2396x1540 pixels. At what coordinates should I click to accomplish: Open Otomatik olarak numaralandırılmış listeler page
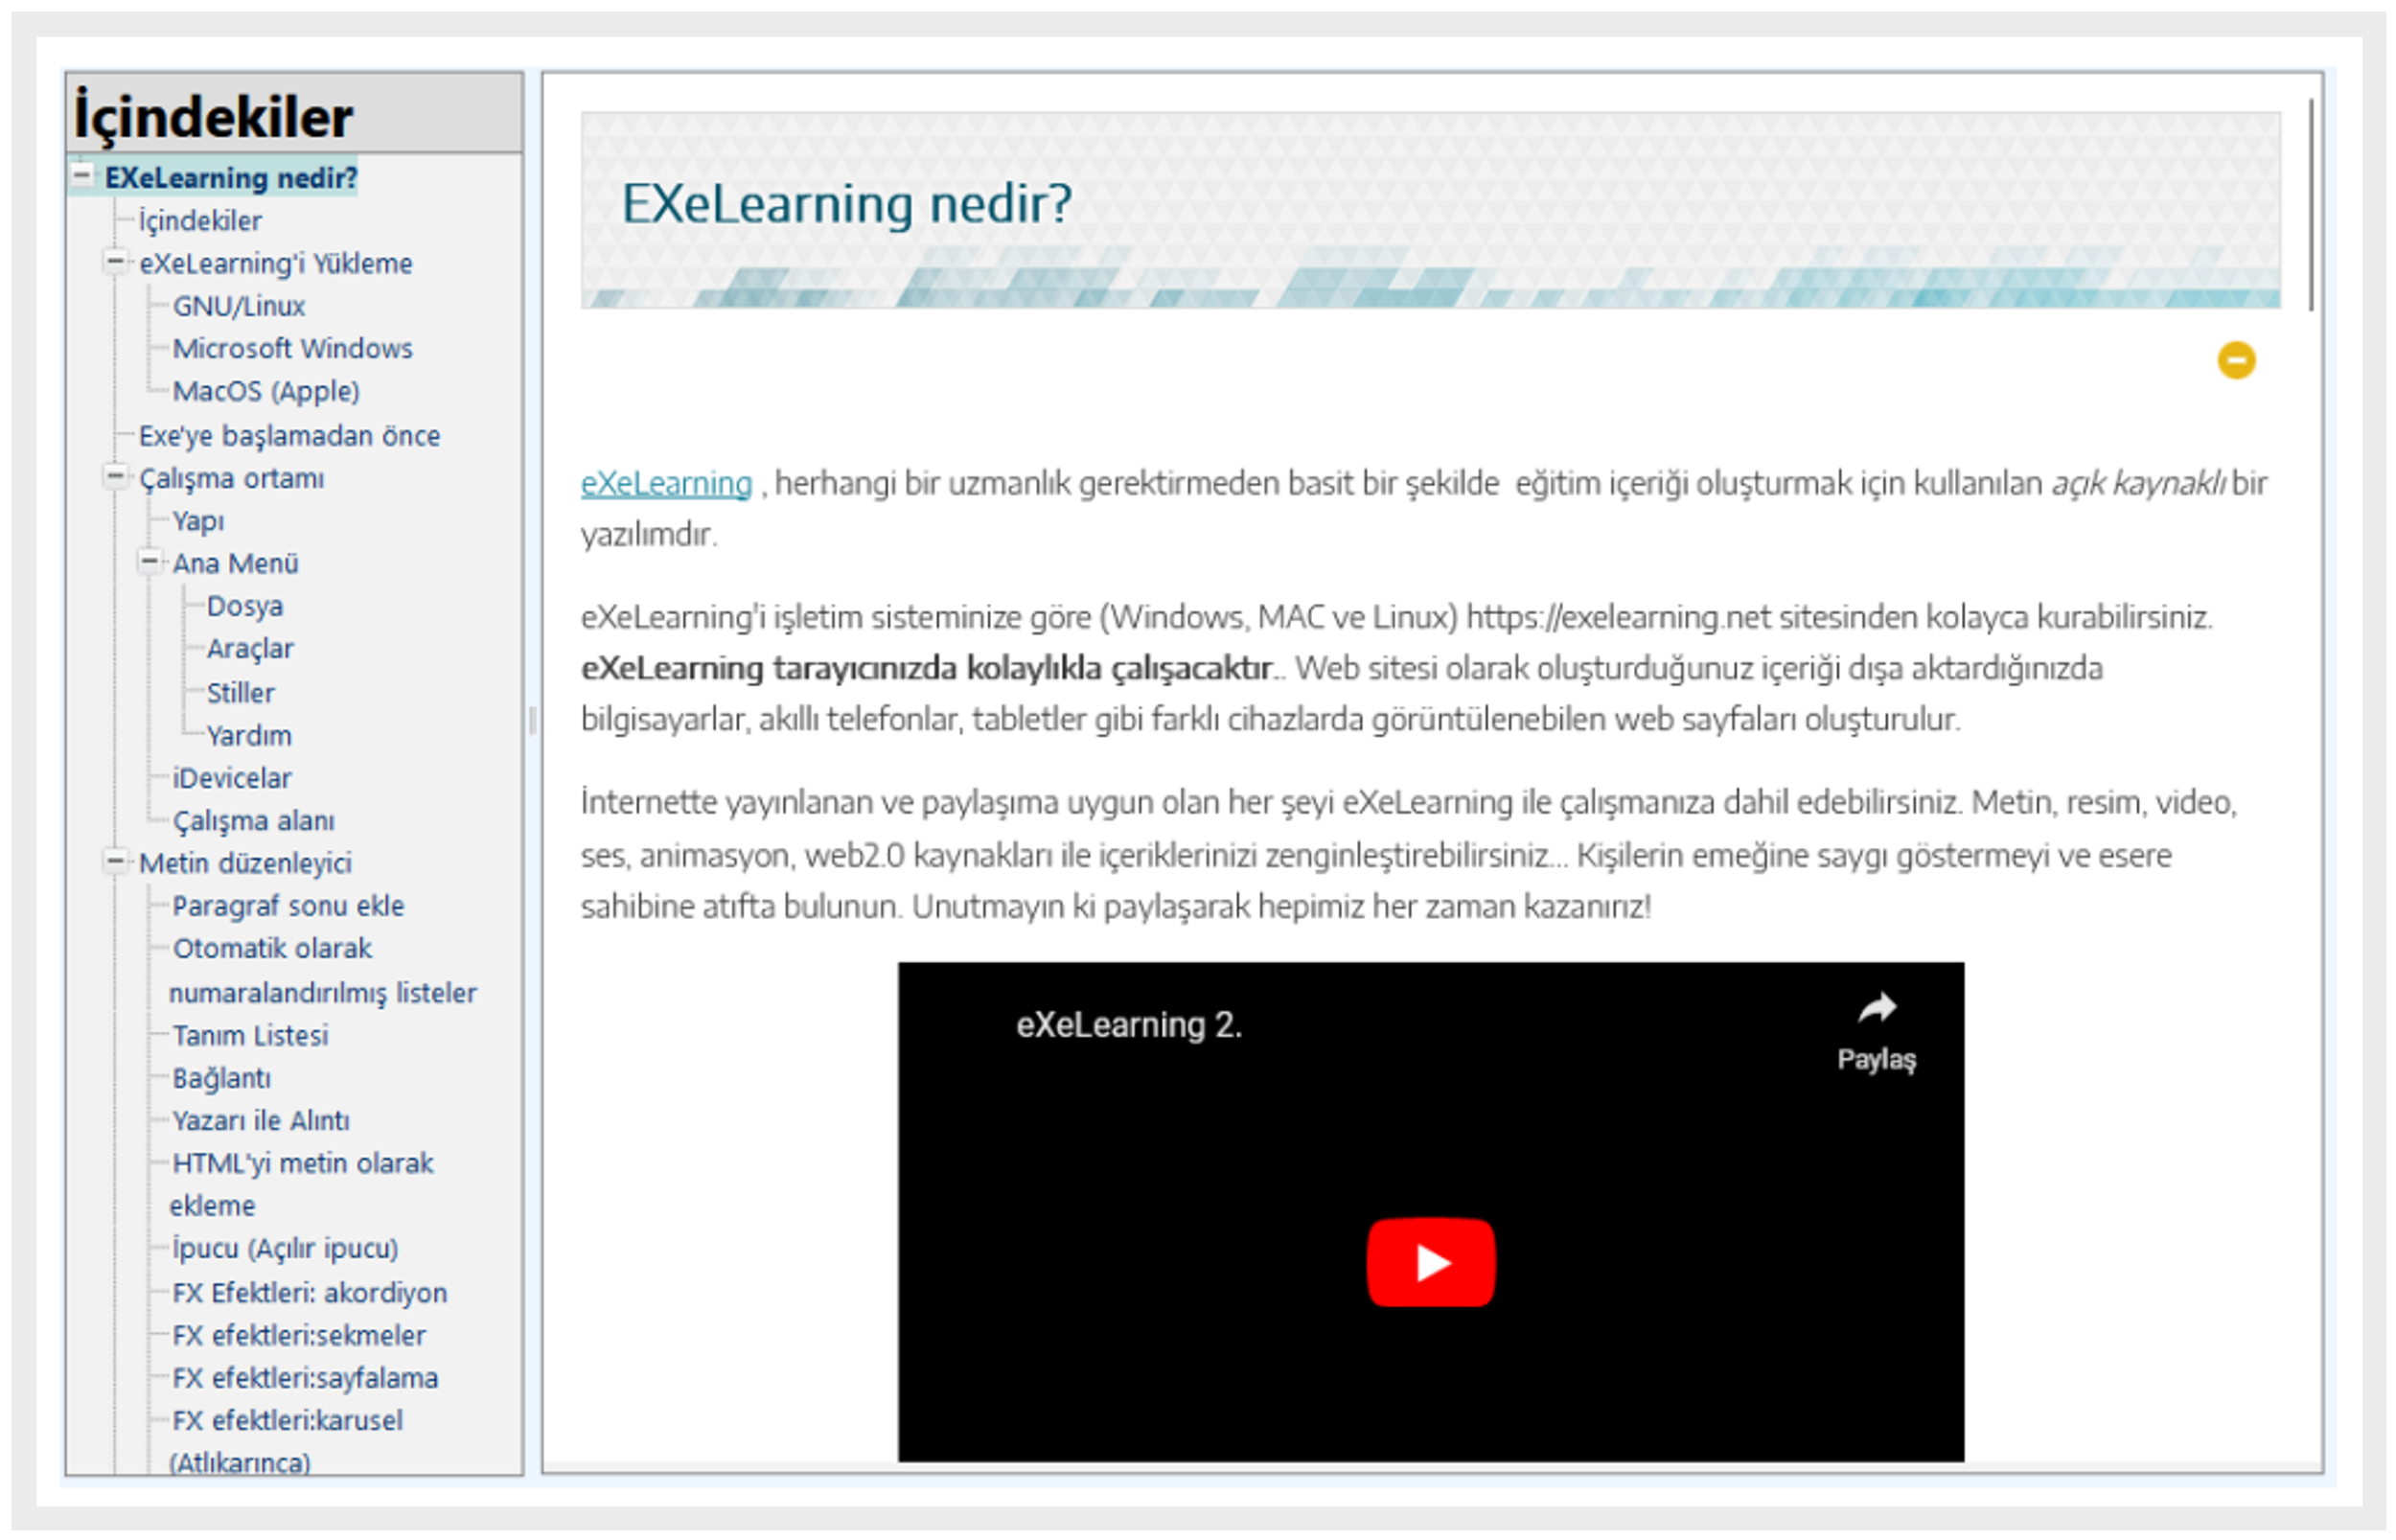(x=322, y=969)
